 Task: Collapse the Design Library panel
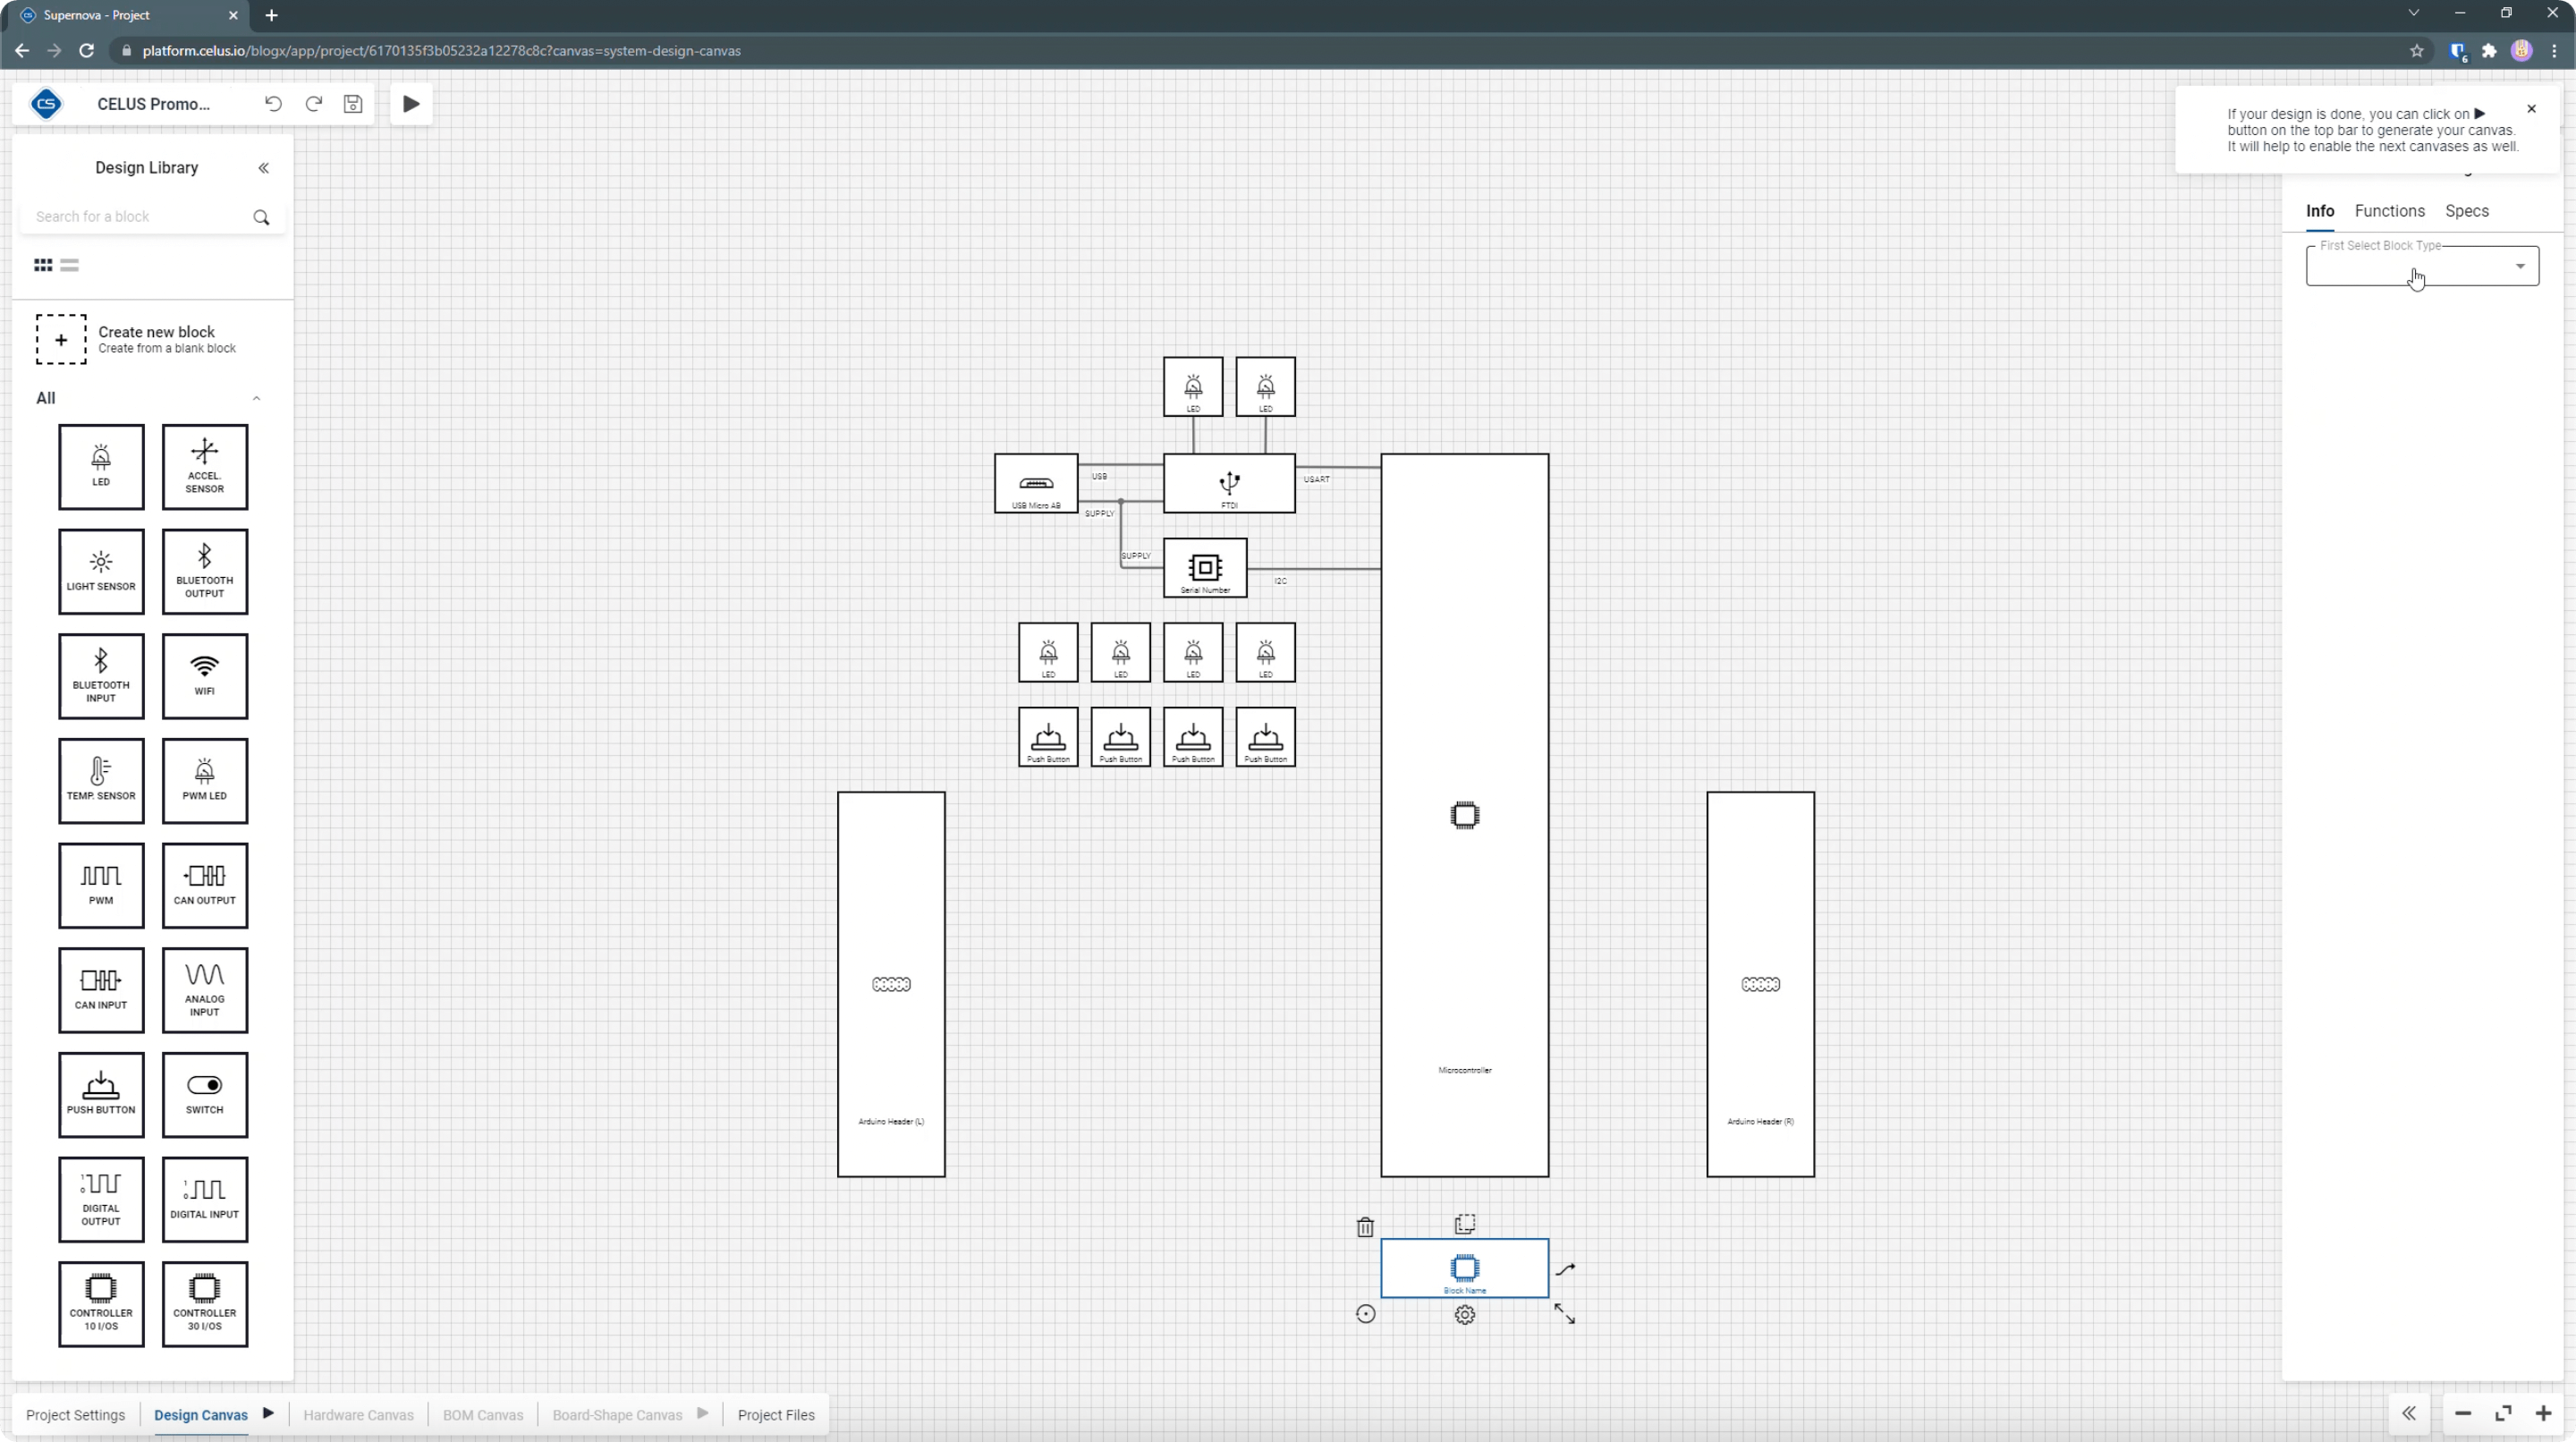point(264,168)
